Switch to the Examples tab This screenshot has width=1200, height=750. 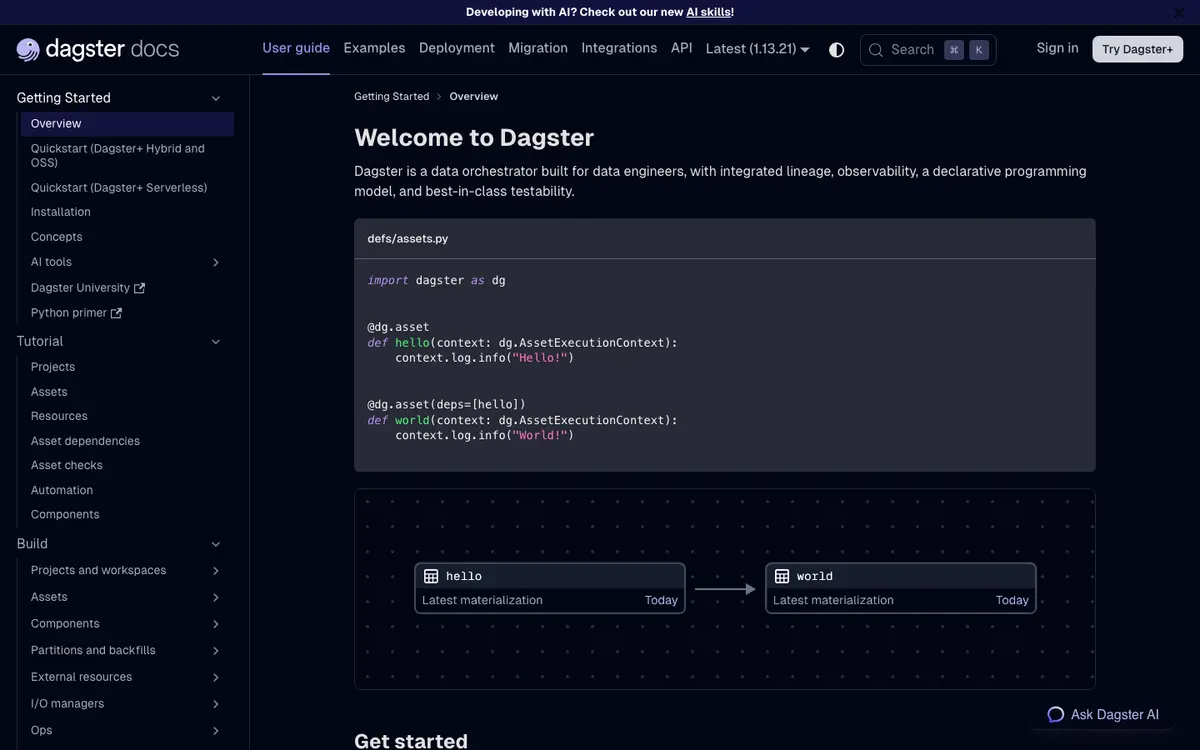(374, 48)
